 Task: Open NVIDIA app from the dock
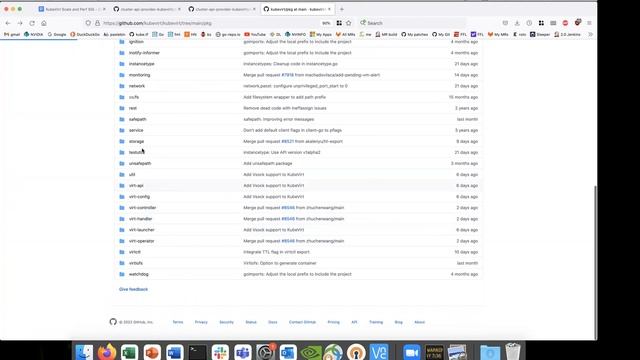pos(311,352)
